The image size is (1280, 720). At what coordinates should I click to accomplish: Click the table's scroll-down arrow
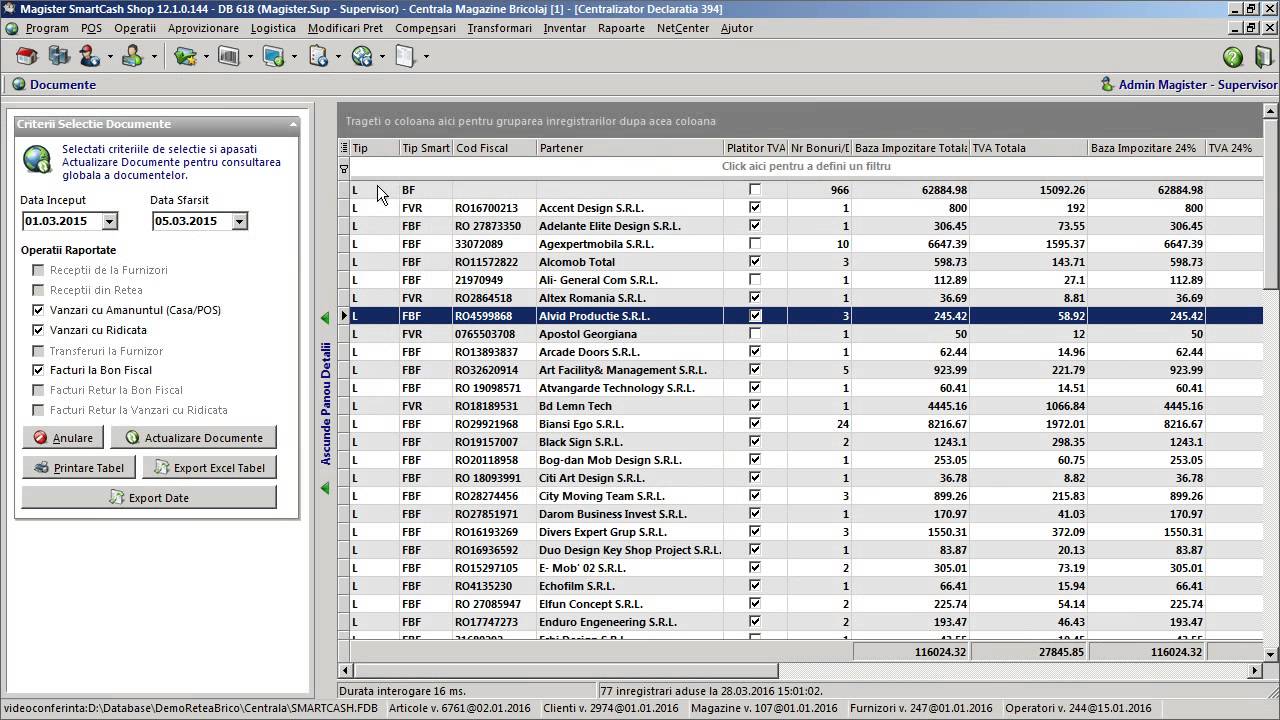pos(1271,654)
